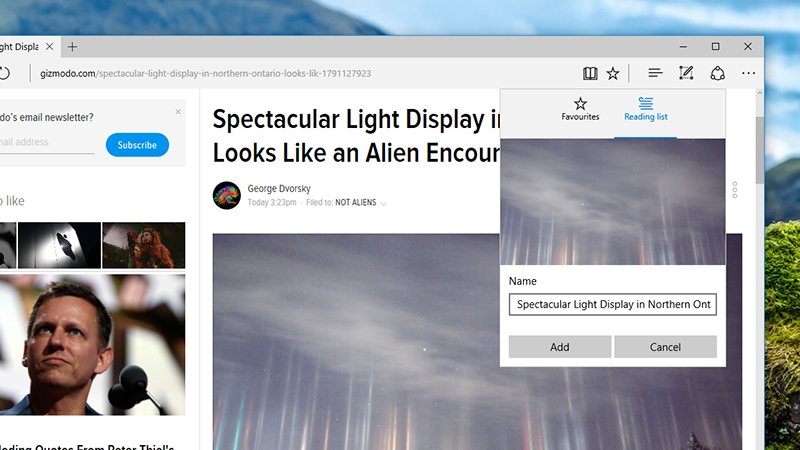Switch to Favourites tab in popup
Screen dimensions: 800x450
pyautogui.click(x=580, y=109)
